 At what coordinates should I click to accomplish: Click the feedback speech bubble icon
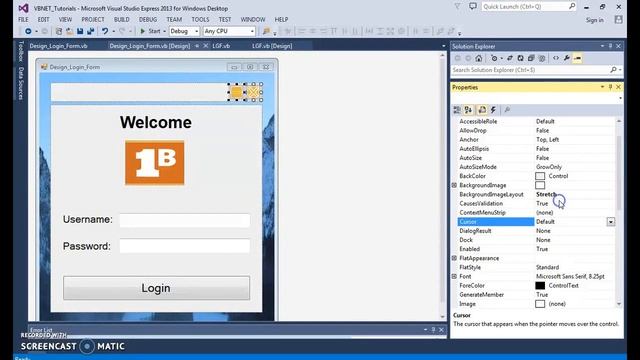tap(473, 7)
